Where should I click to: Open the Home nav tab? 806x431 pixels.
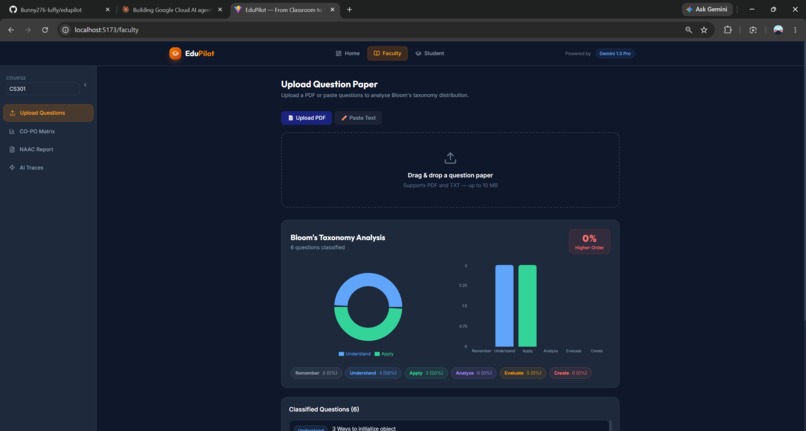(x=347, y=53)
